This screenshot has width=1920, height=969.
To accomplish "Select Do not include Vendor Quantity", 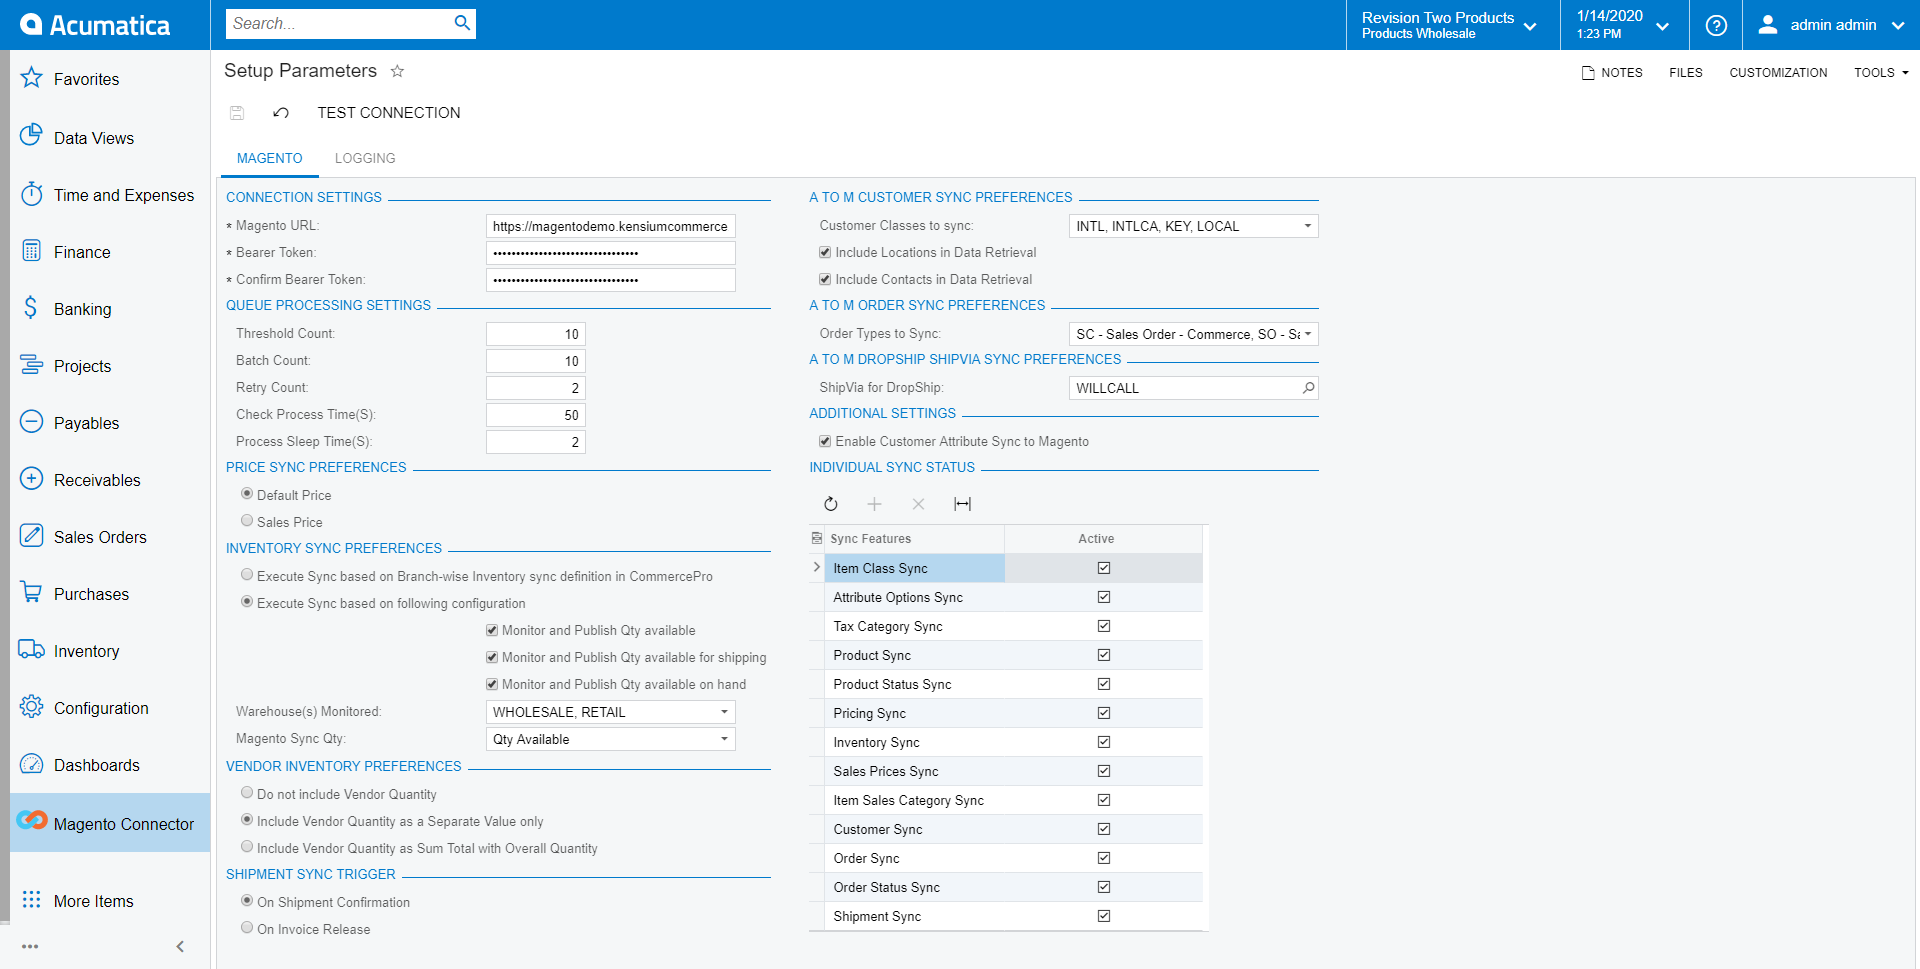I will 247,793.
